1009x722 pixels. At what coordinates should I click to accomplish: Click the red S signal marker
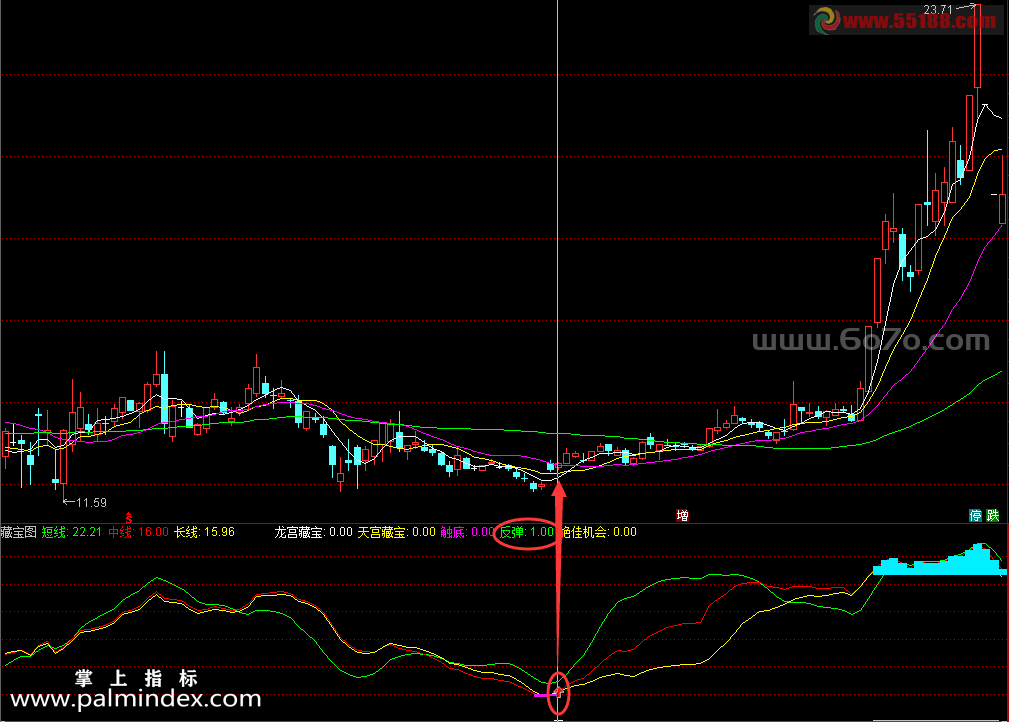coord(129,518)
